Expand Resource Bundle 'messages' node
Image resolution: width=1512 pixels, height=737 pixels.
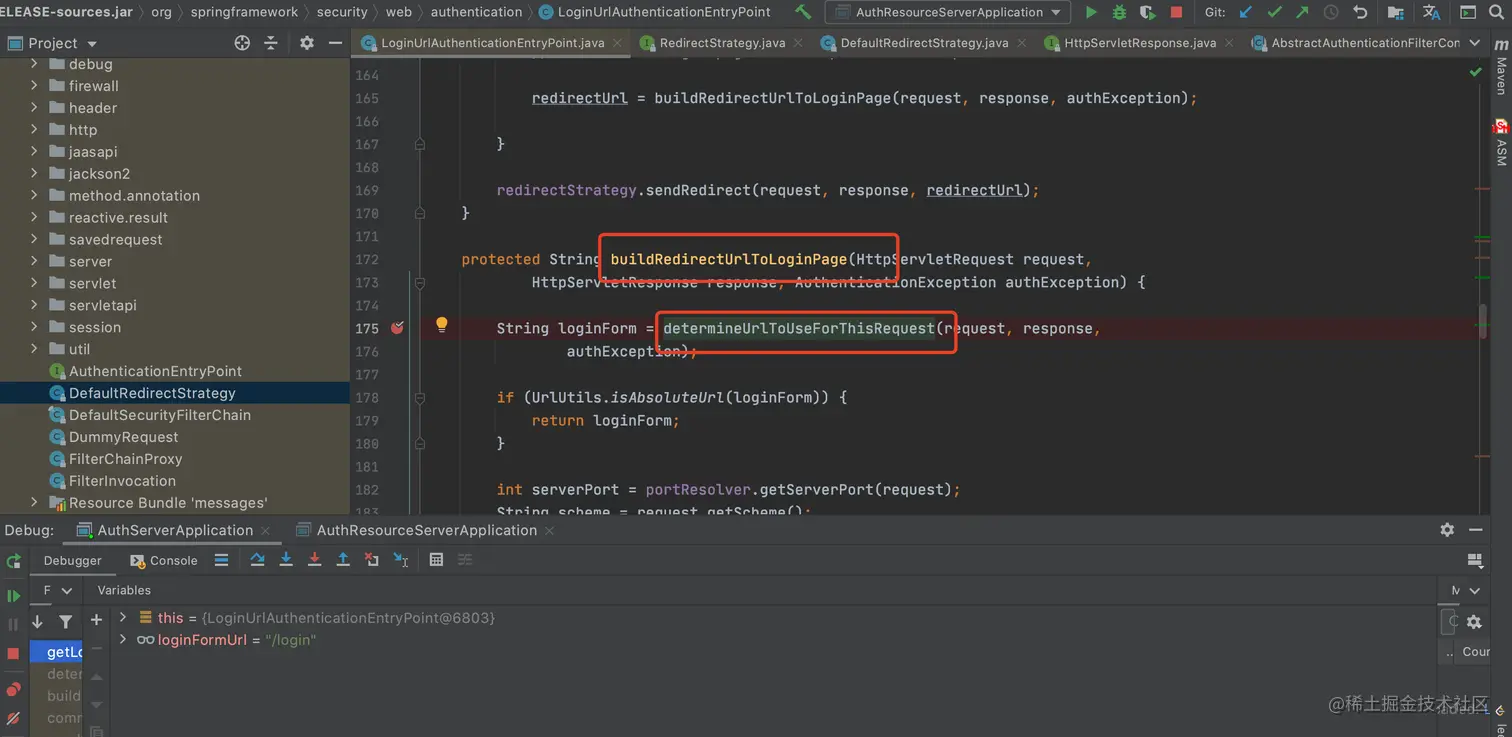click(34, 503)
